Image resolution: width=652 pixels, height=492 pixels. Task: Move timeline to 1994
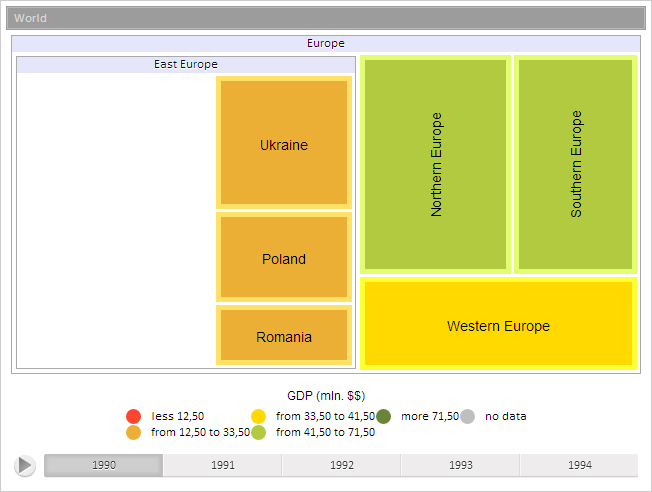point(579,465)
